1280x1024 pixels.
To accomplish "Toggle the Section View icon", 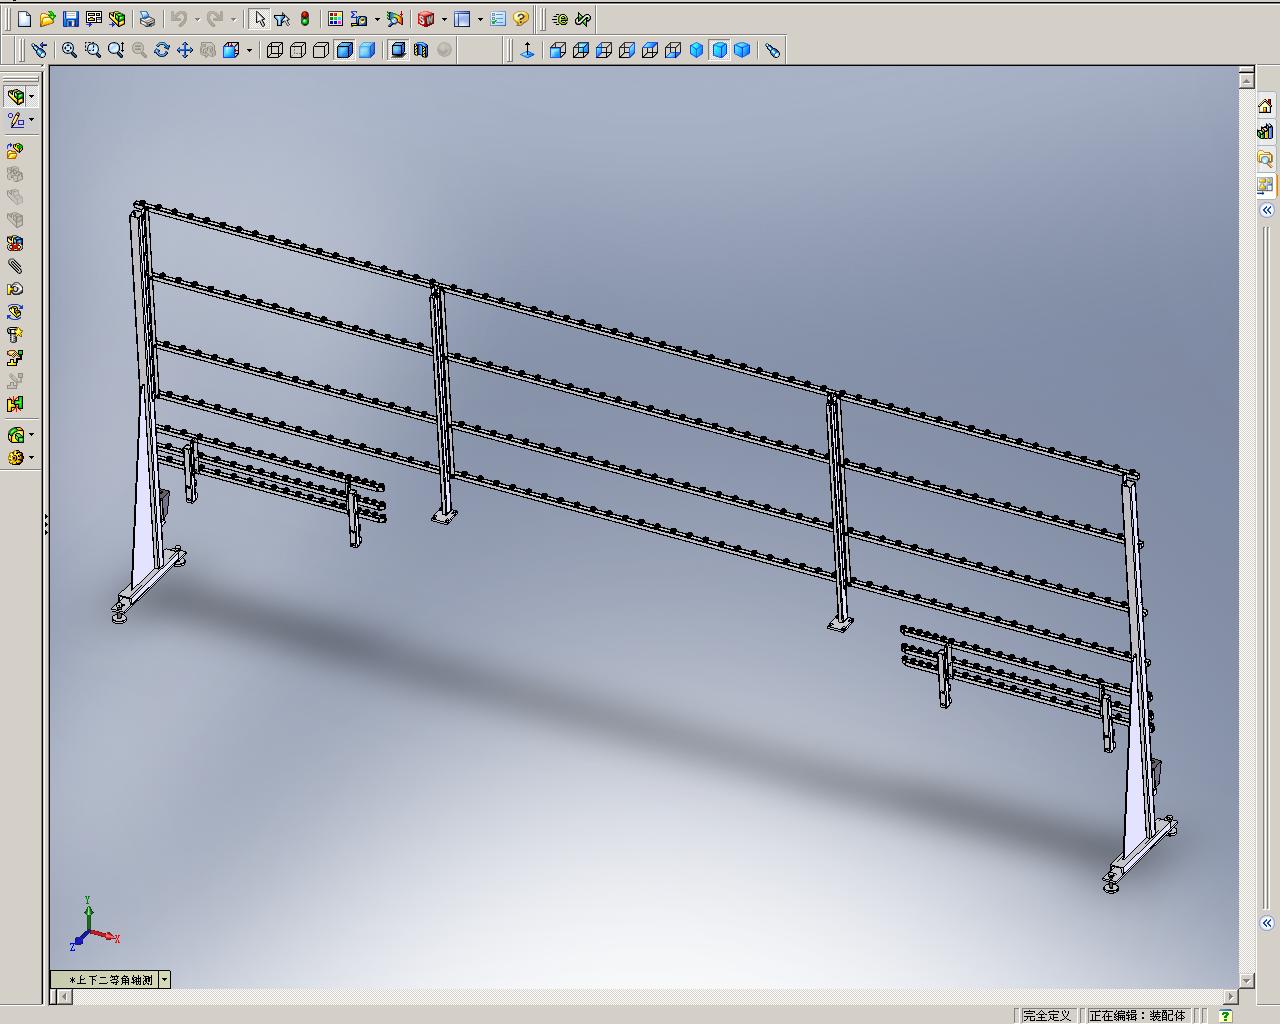I will 421,50.
